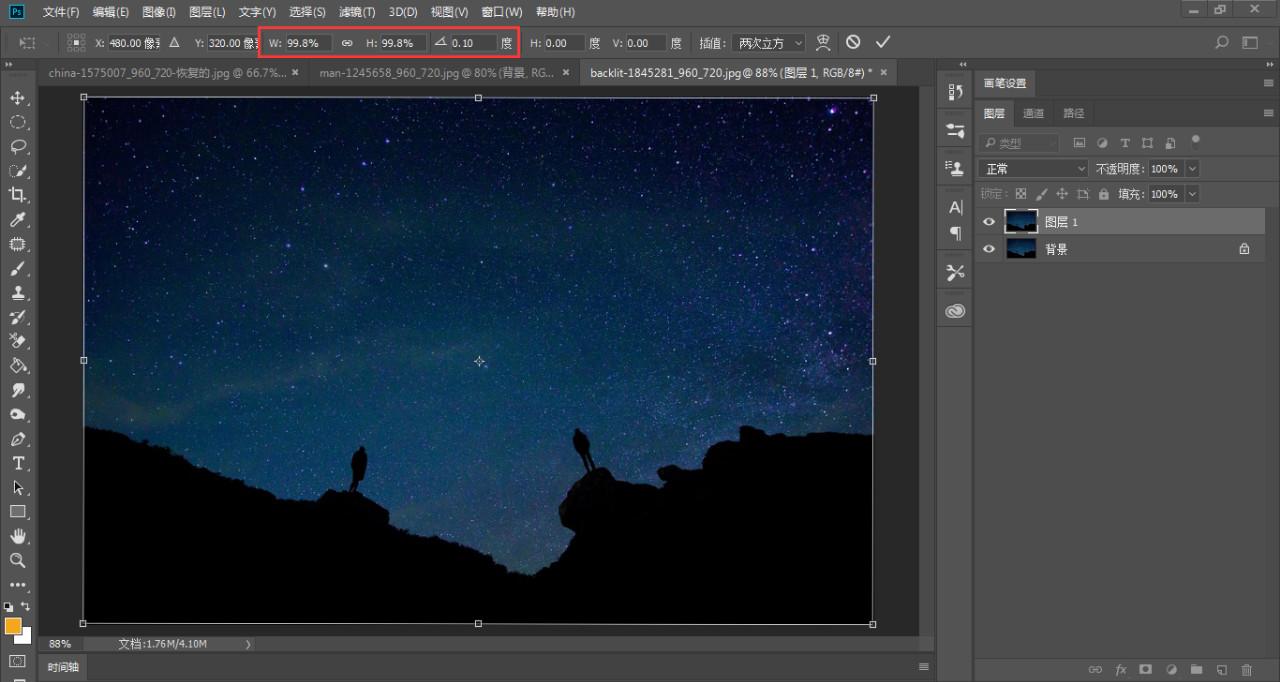Select the Move tool
Image resolution: width=1280 pixels, height=682 pixels.
tap(17, 98)
